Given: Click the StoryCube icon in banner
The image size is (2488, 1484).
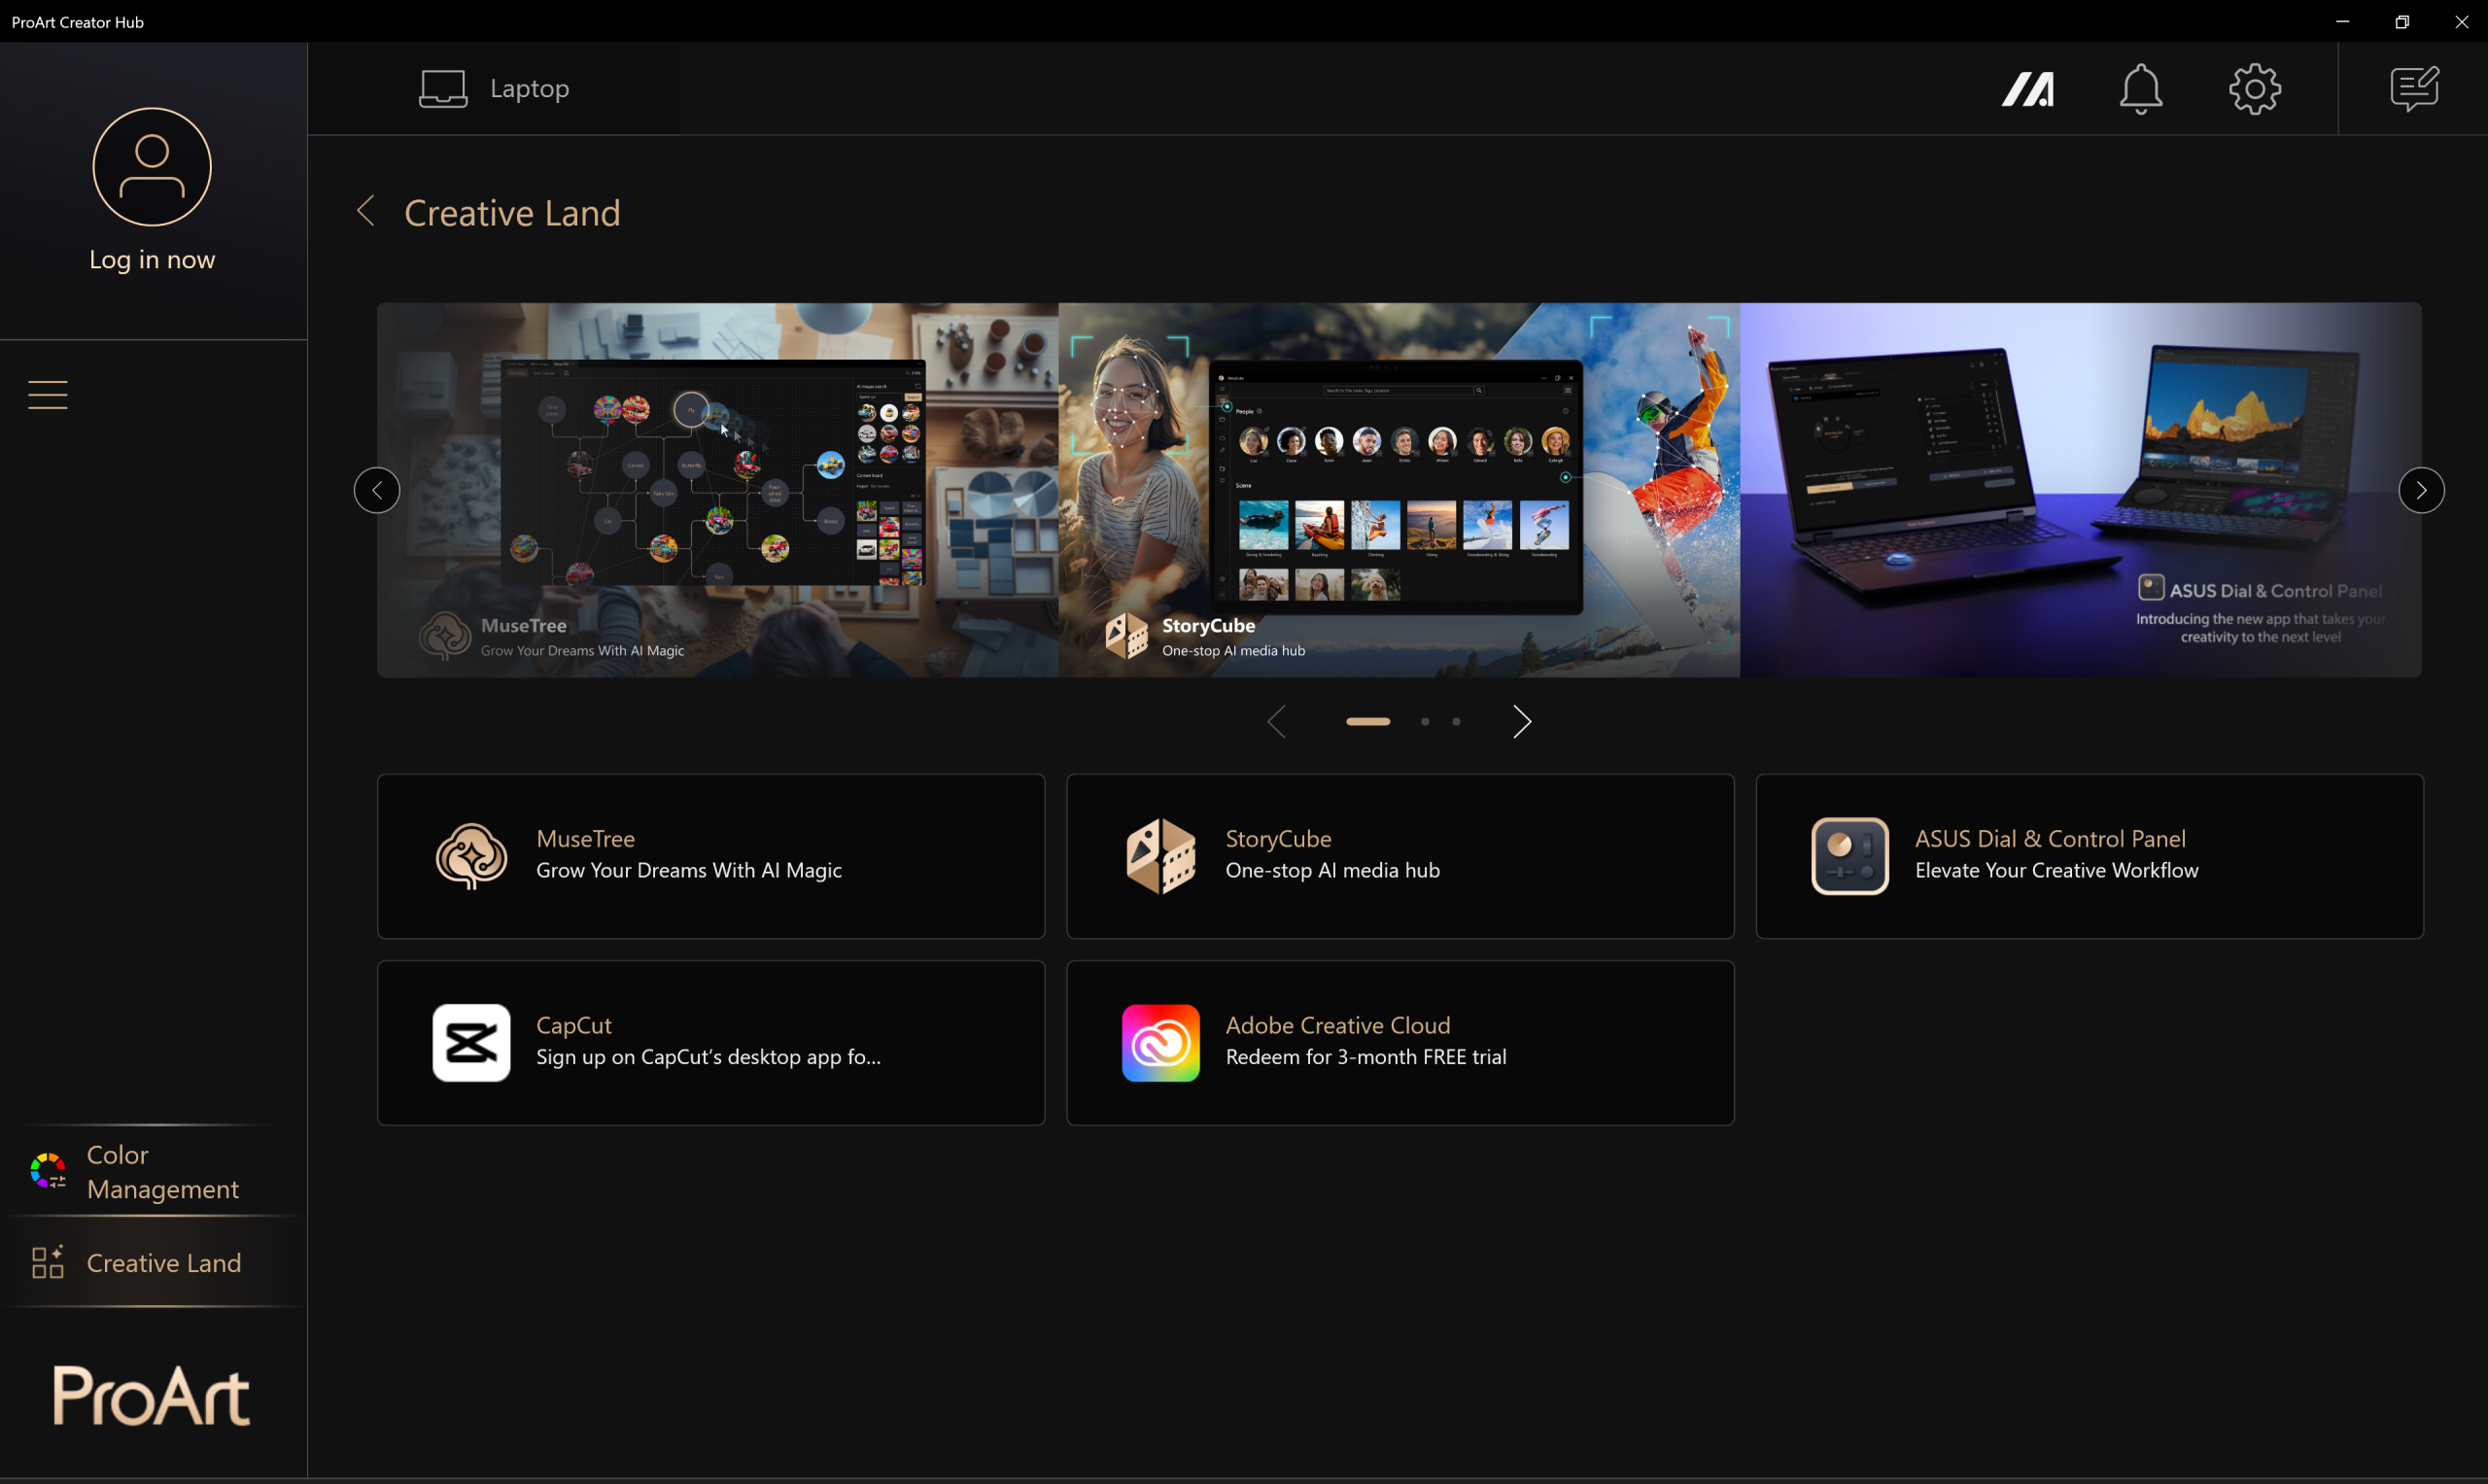Looking at the screenshot, I should point(1126,635).
